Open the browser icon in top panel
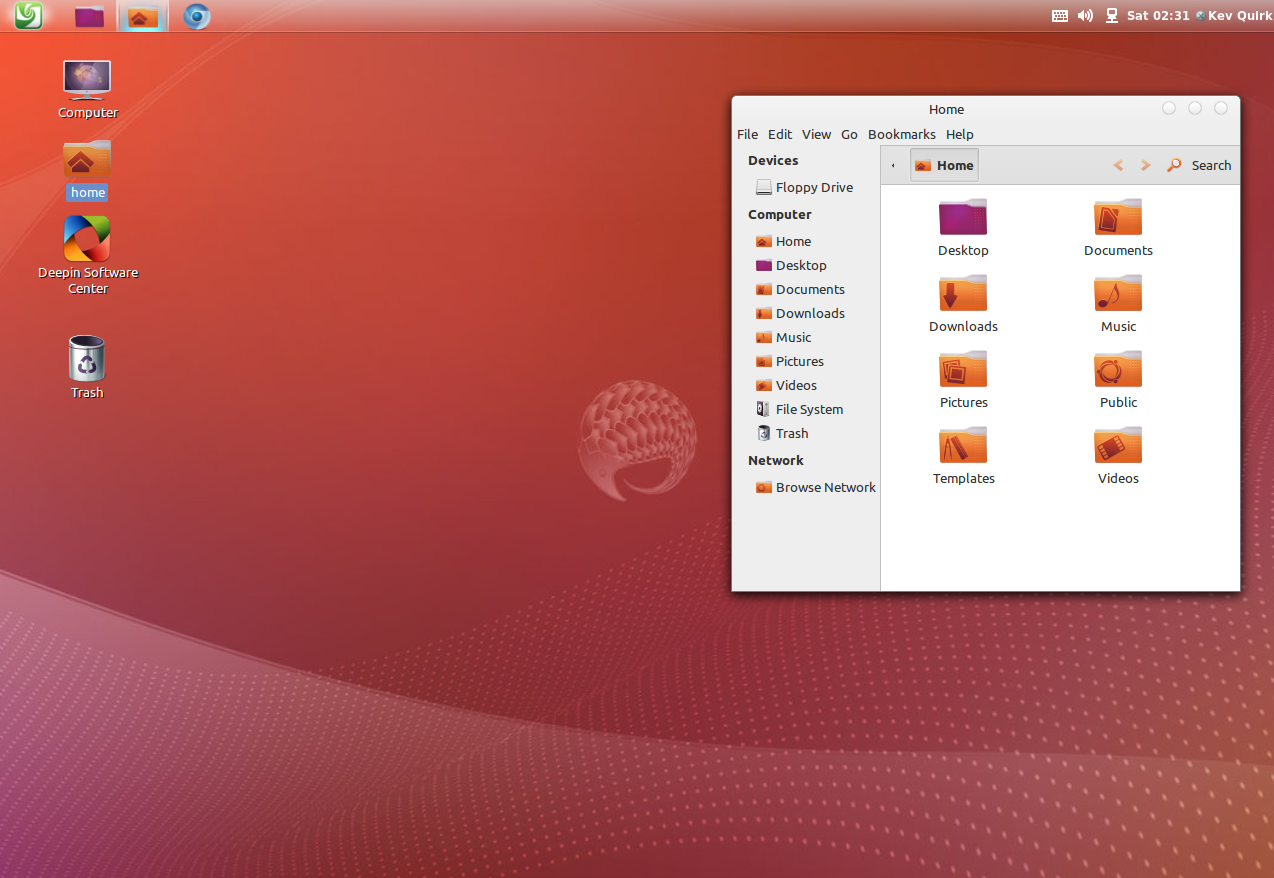Screen dimensions: 1274x878 click(x=197, y=16)
